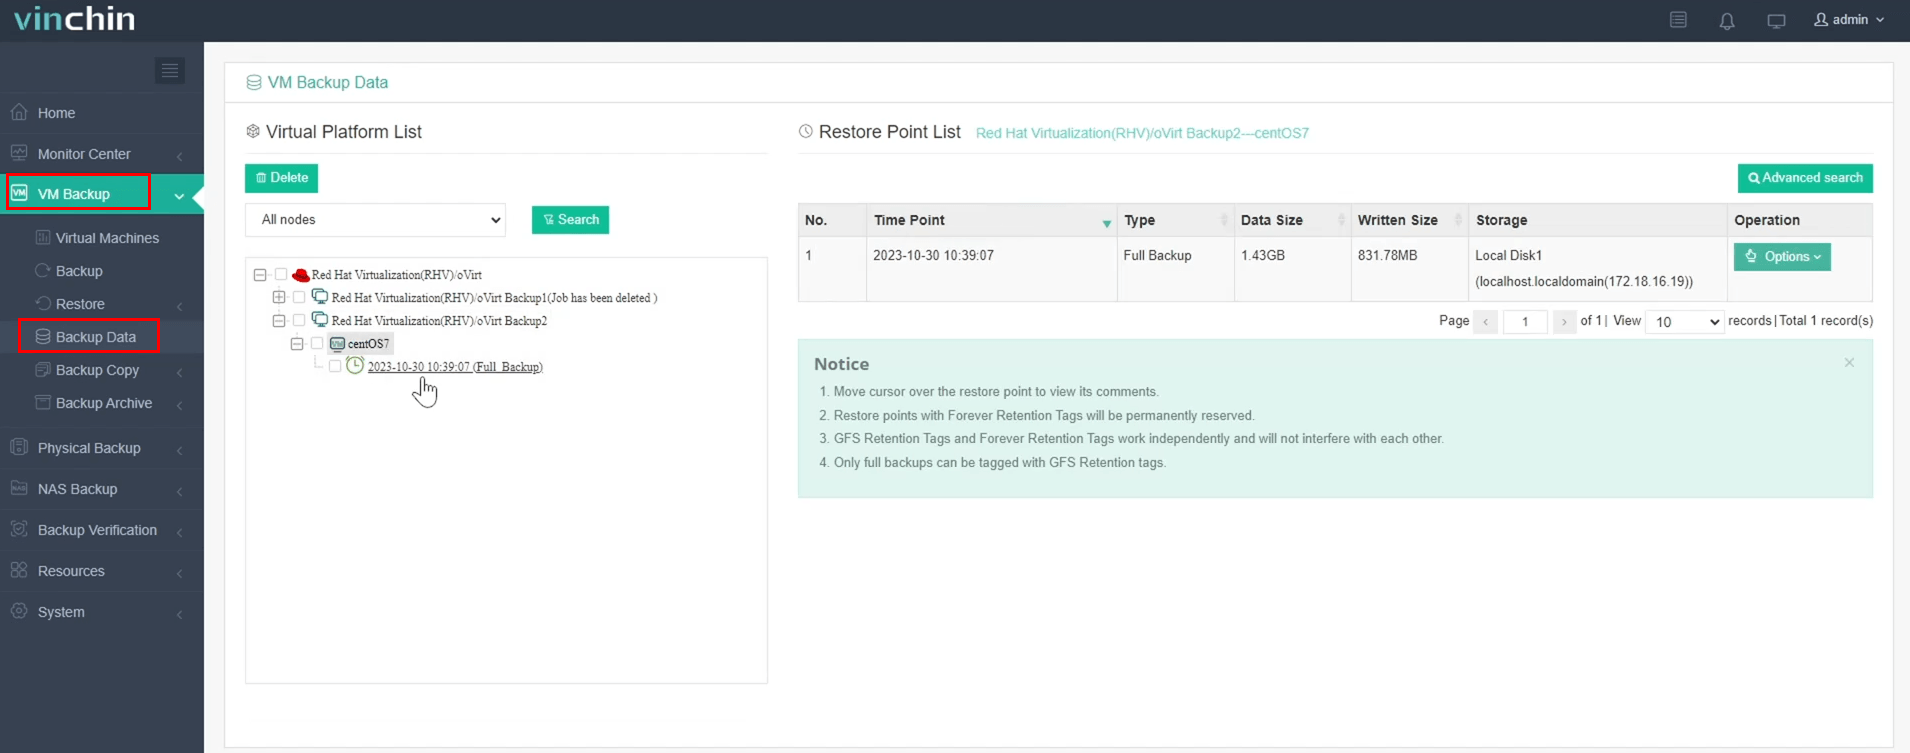The image size is (1910, 753).
Task: Open the View records-per-page dropdown
Action: pos(1685,322)
